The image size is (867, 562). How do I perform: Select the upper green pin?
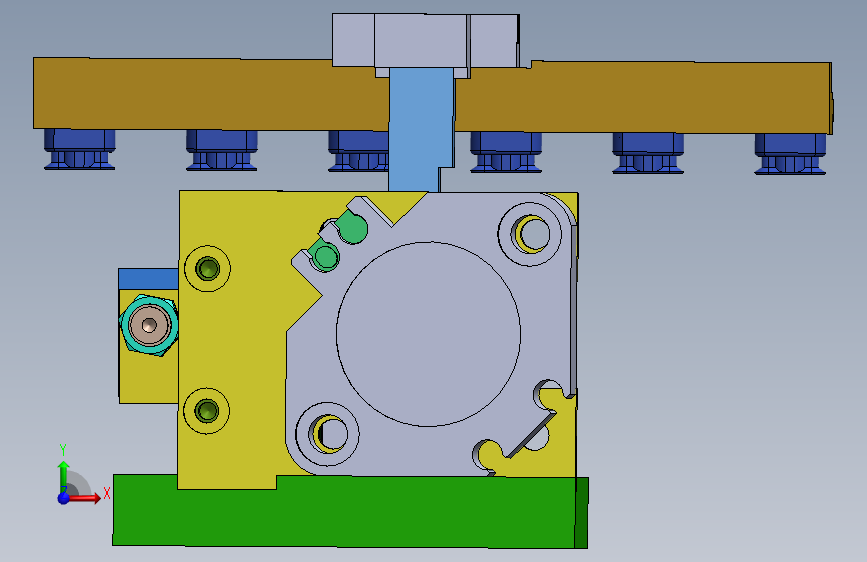pyautogui.click(x=352, y=227)
